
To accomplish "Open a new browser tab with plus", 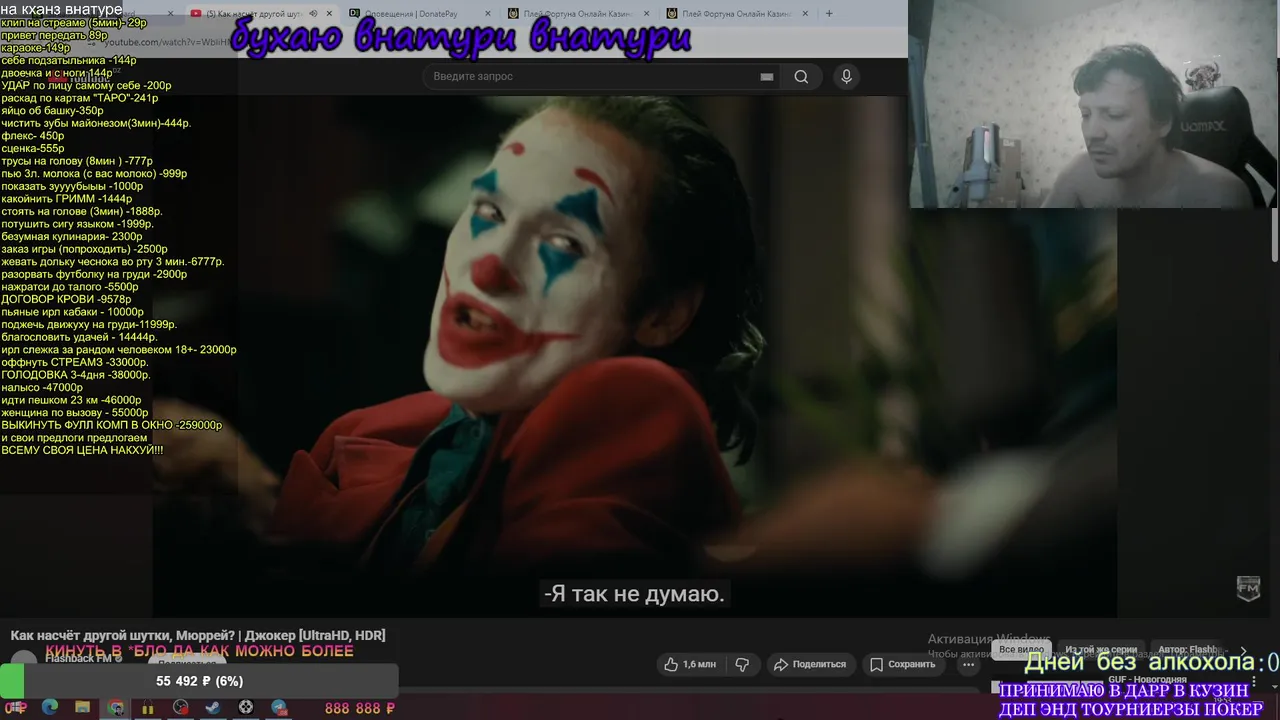I will 829,14.
